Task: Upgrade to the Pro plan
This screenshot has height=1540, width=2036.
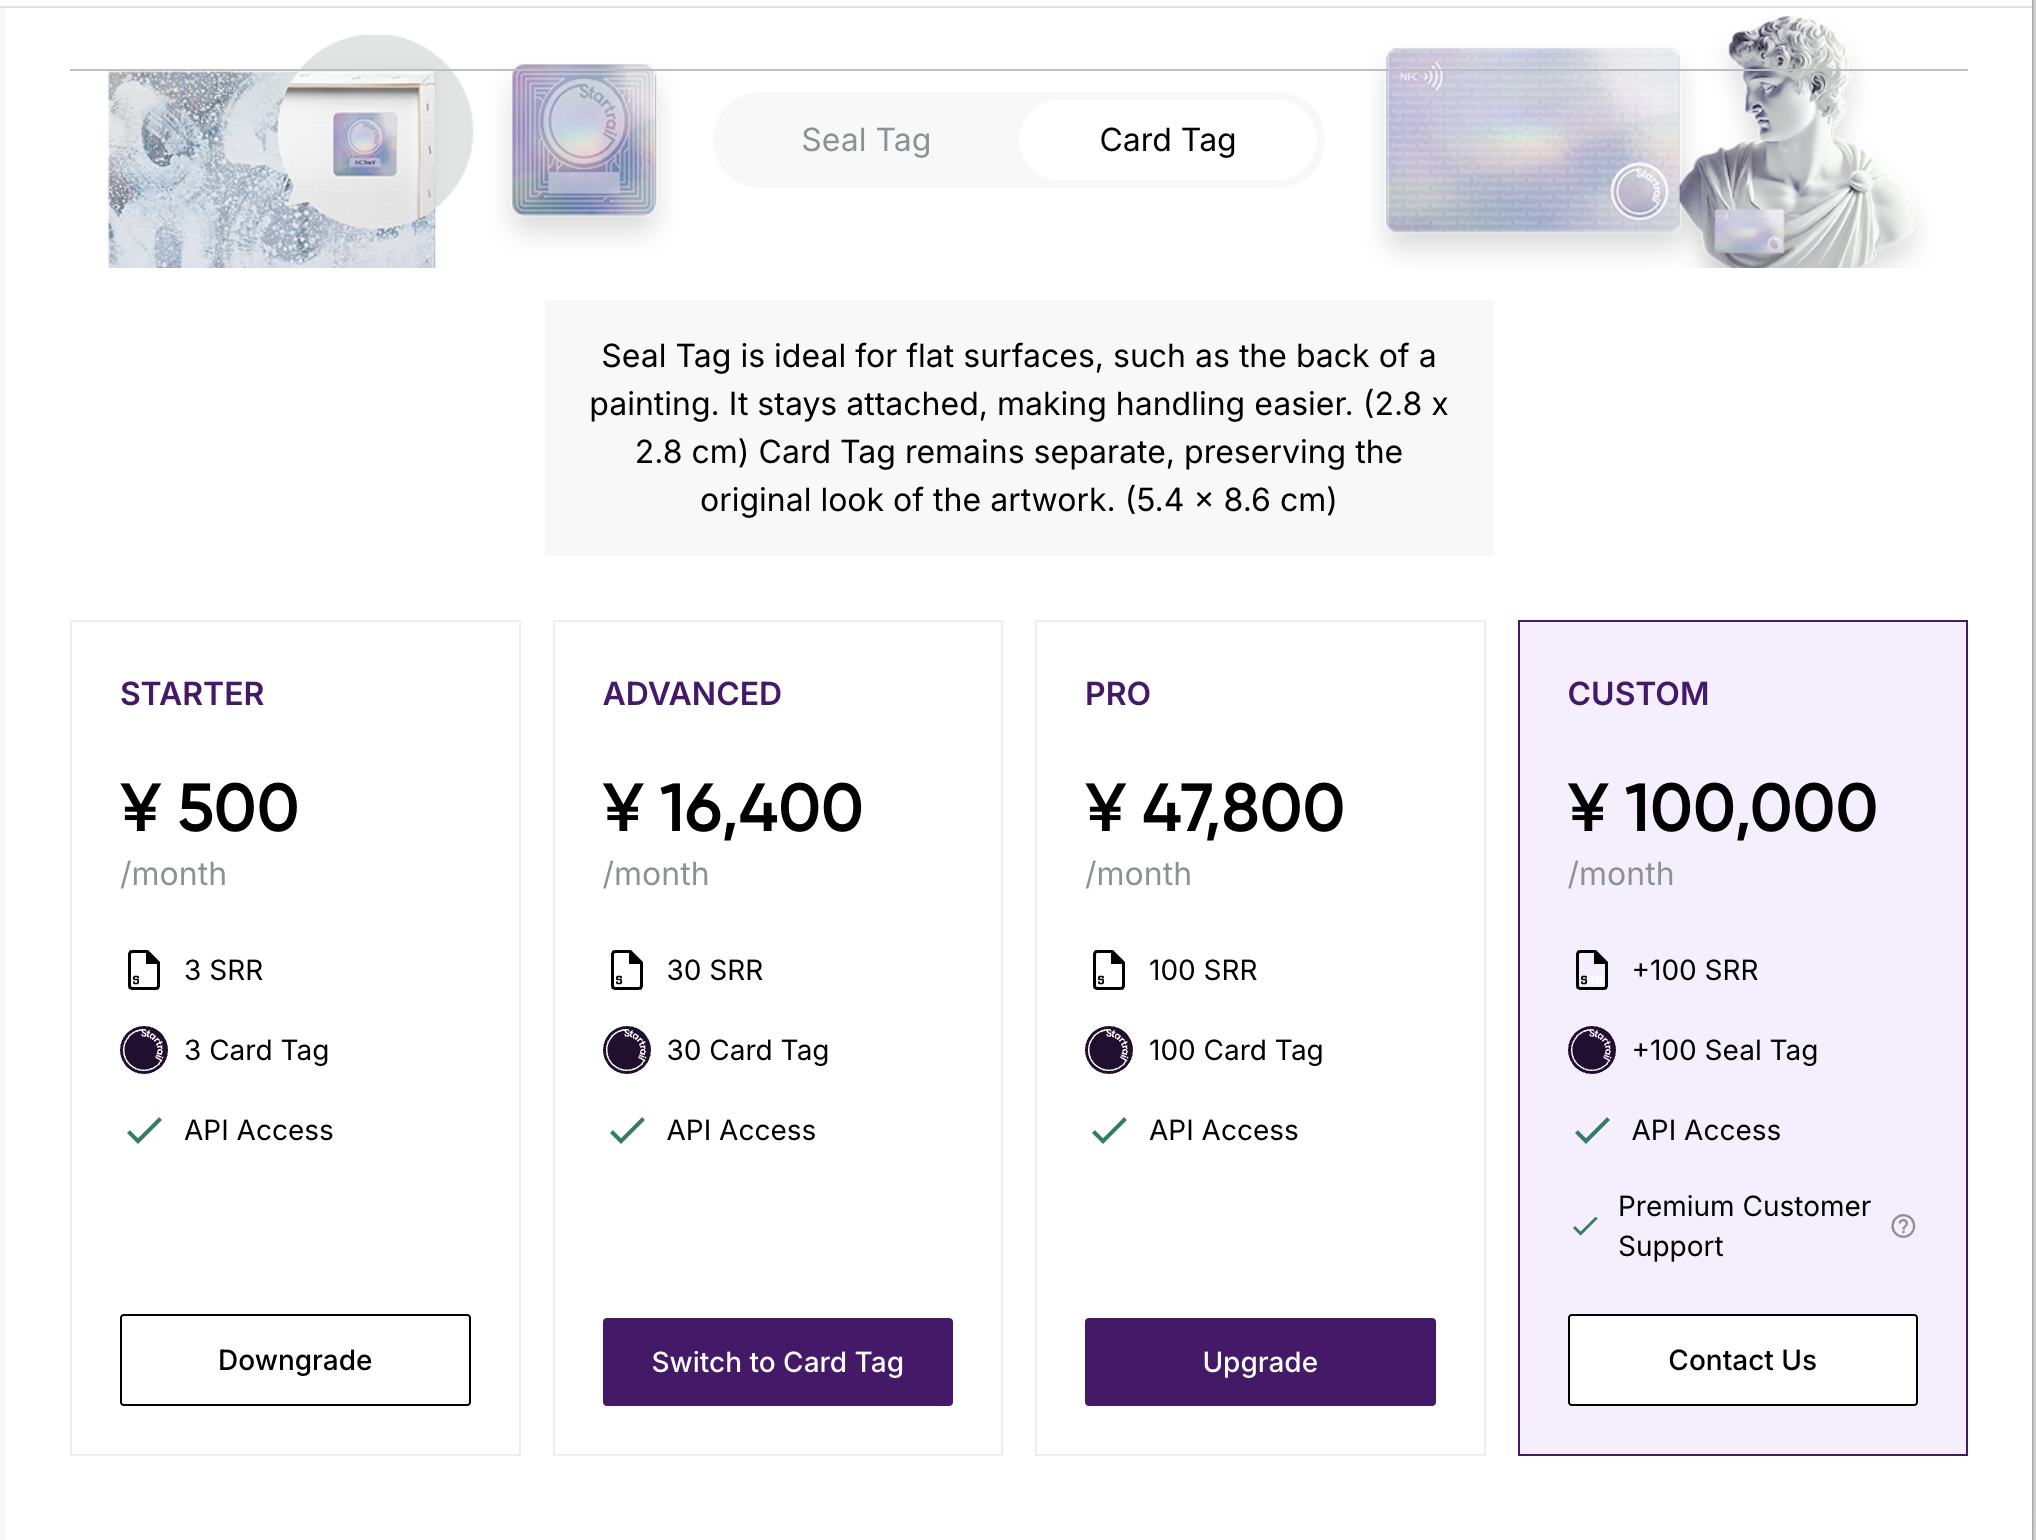Action: pos(1260,1362)
